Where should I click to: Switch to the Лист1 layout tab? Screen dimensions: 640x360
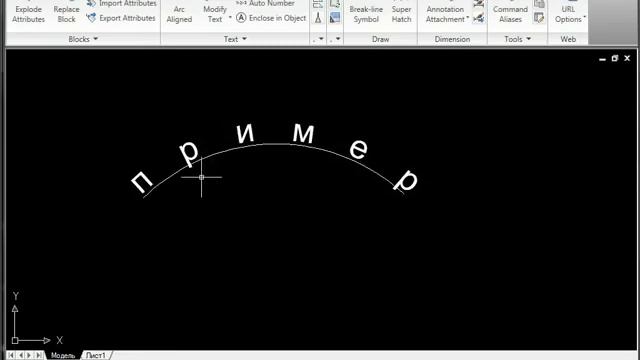tap(96, 356)
